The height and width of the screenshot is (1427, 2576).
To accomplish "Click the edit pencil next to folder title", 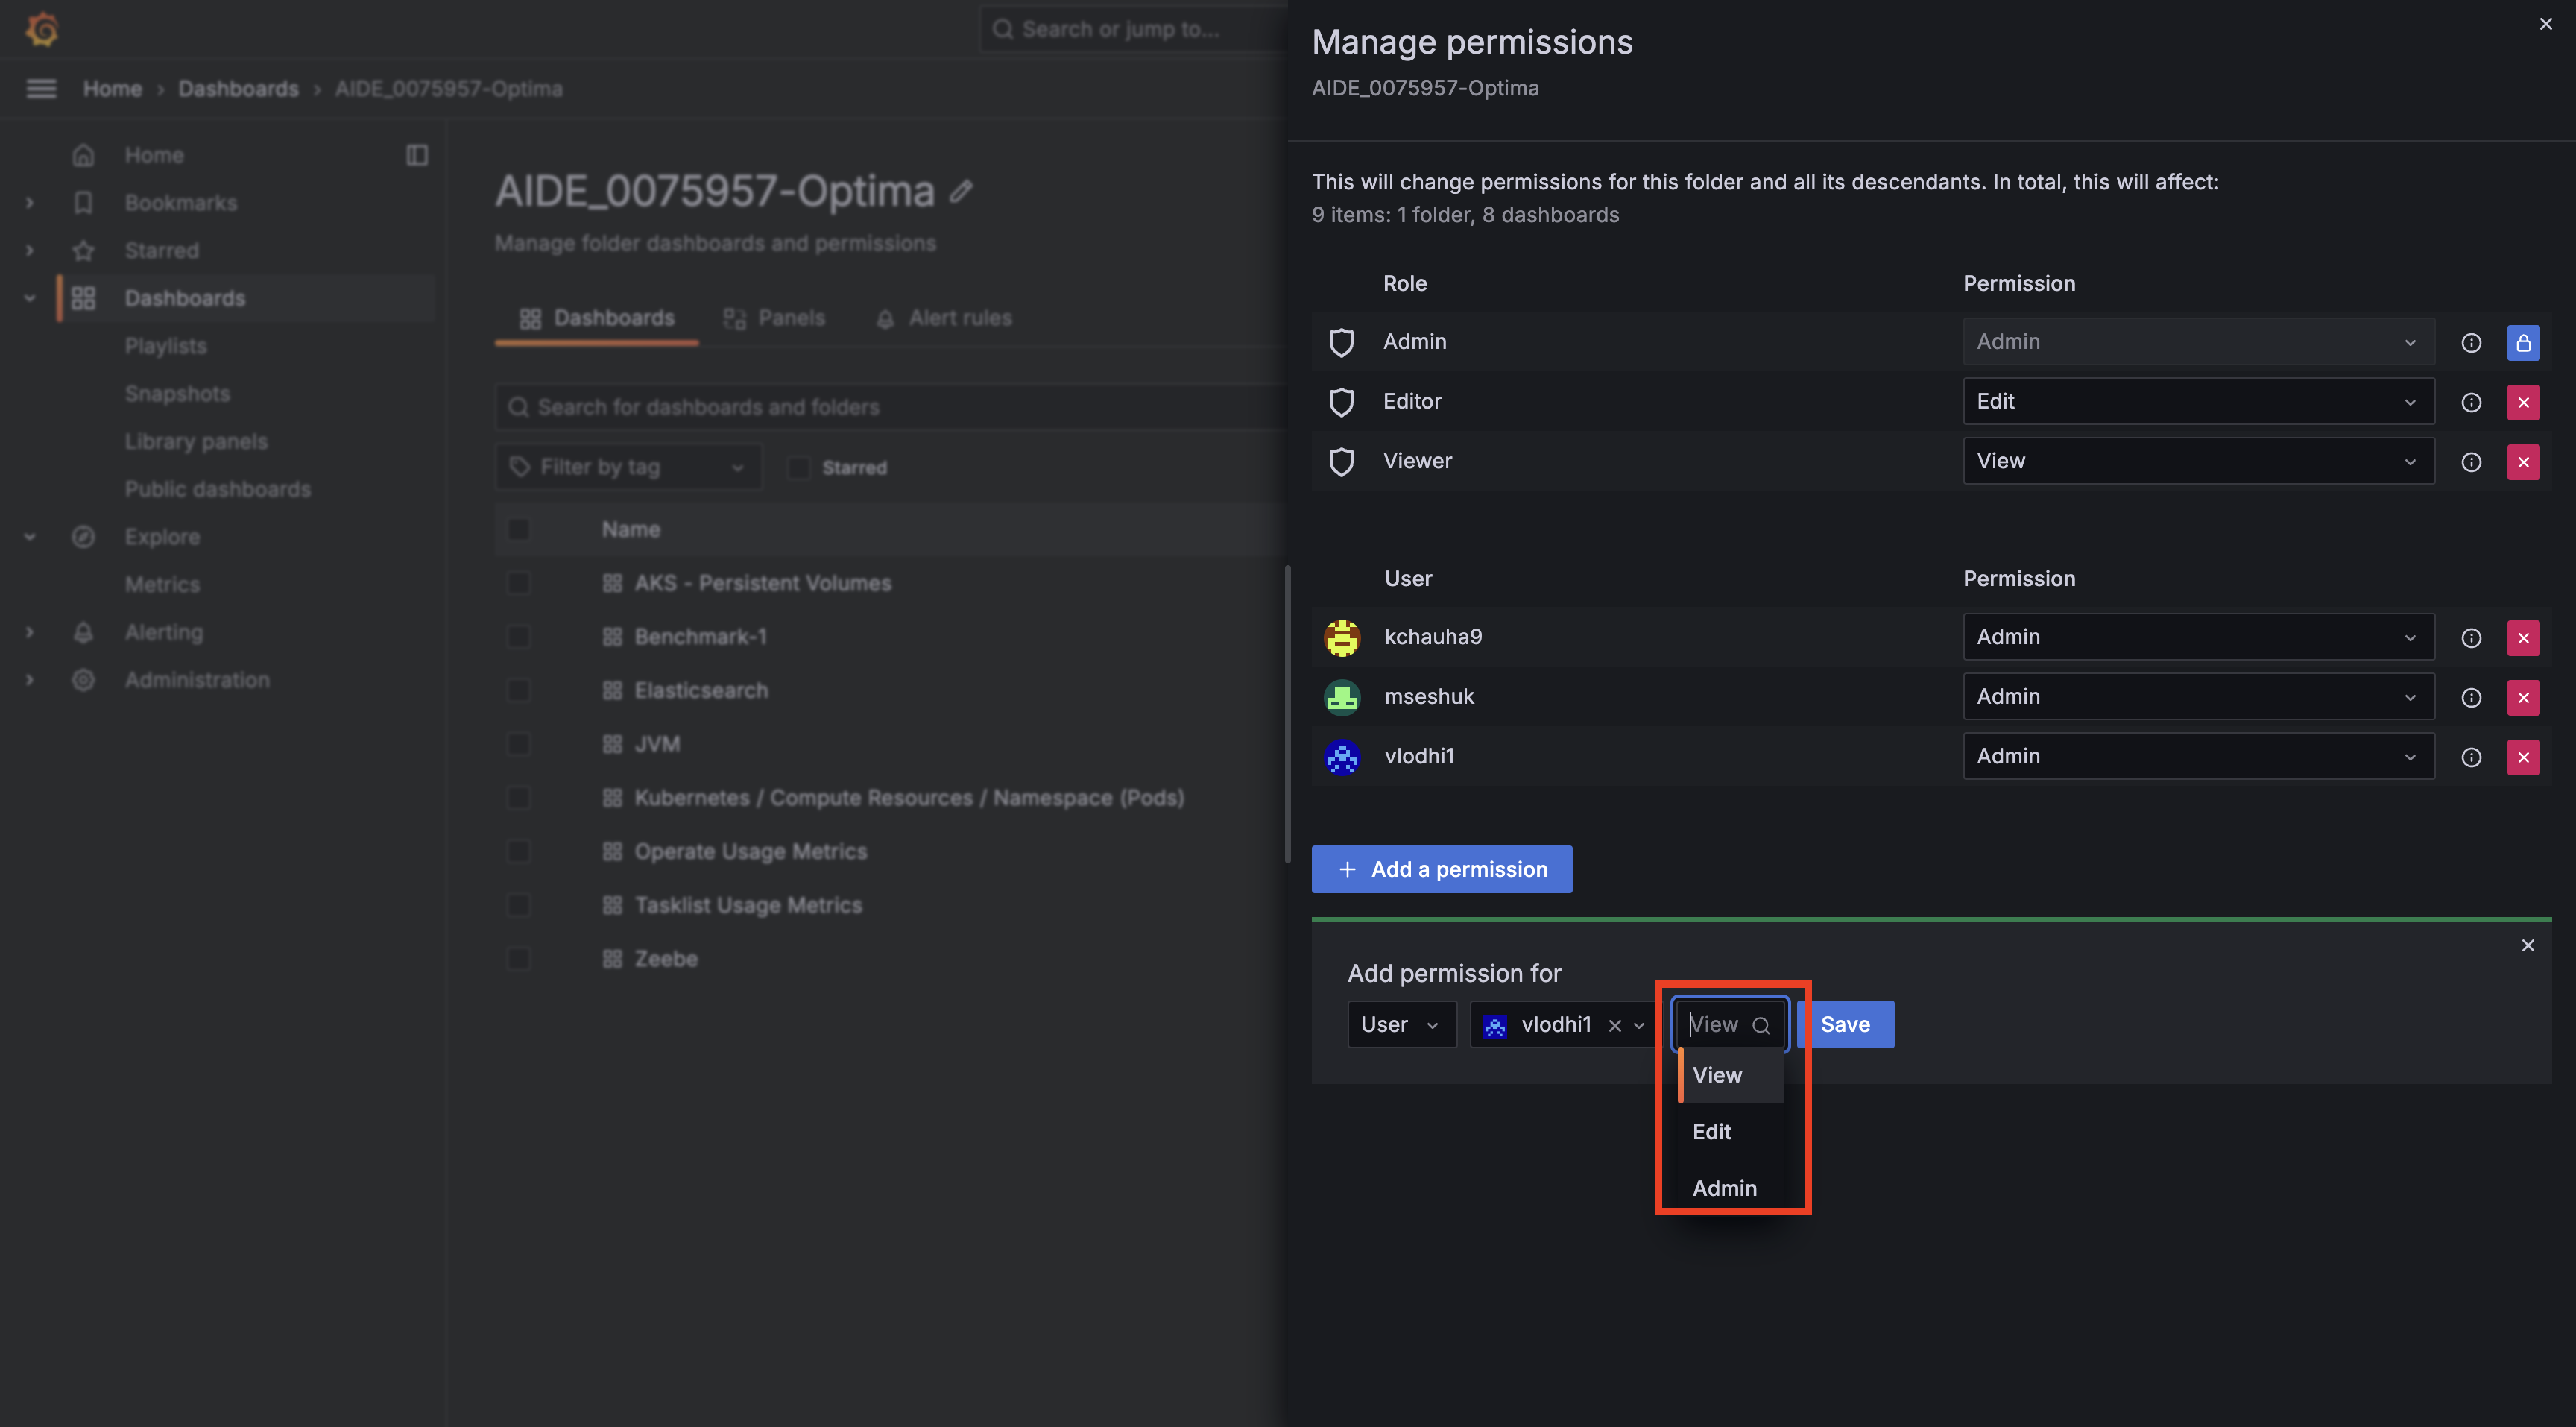I will 961,191.
